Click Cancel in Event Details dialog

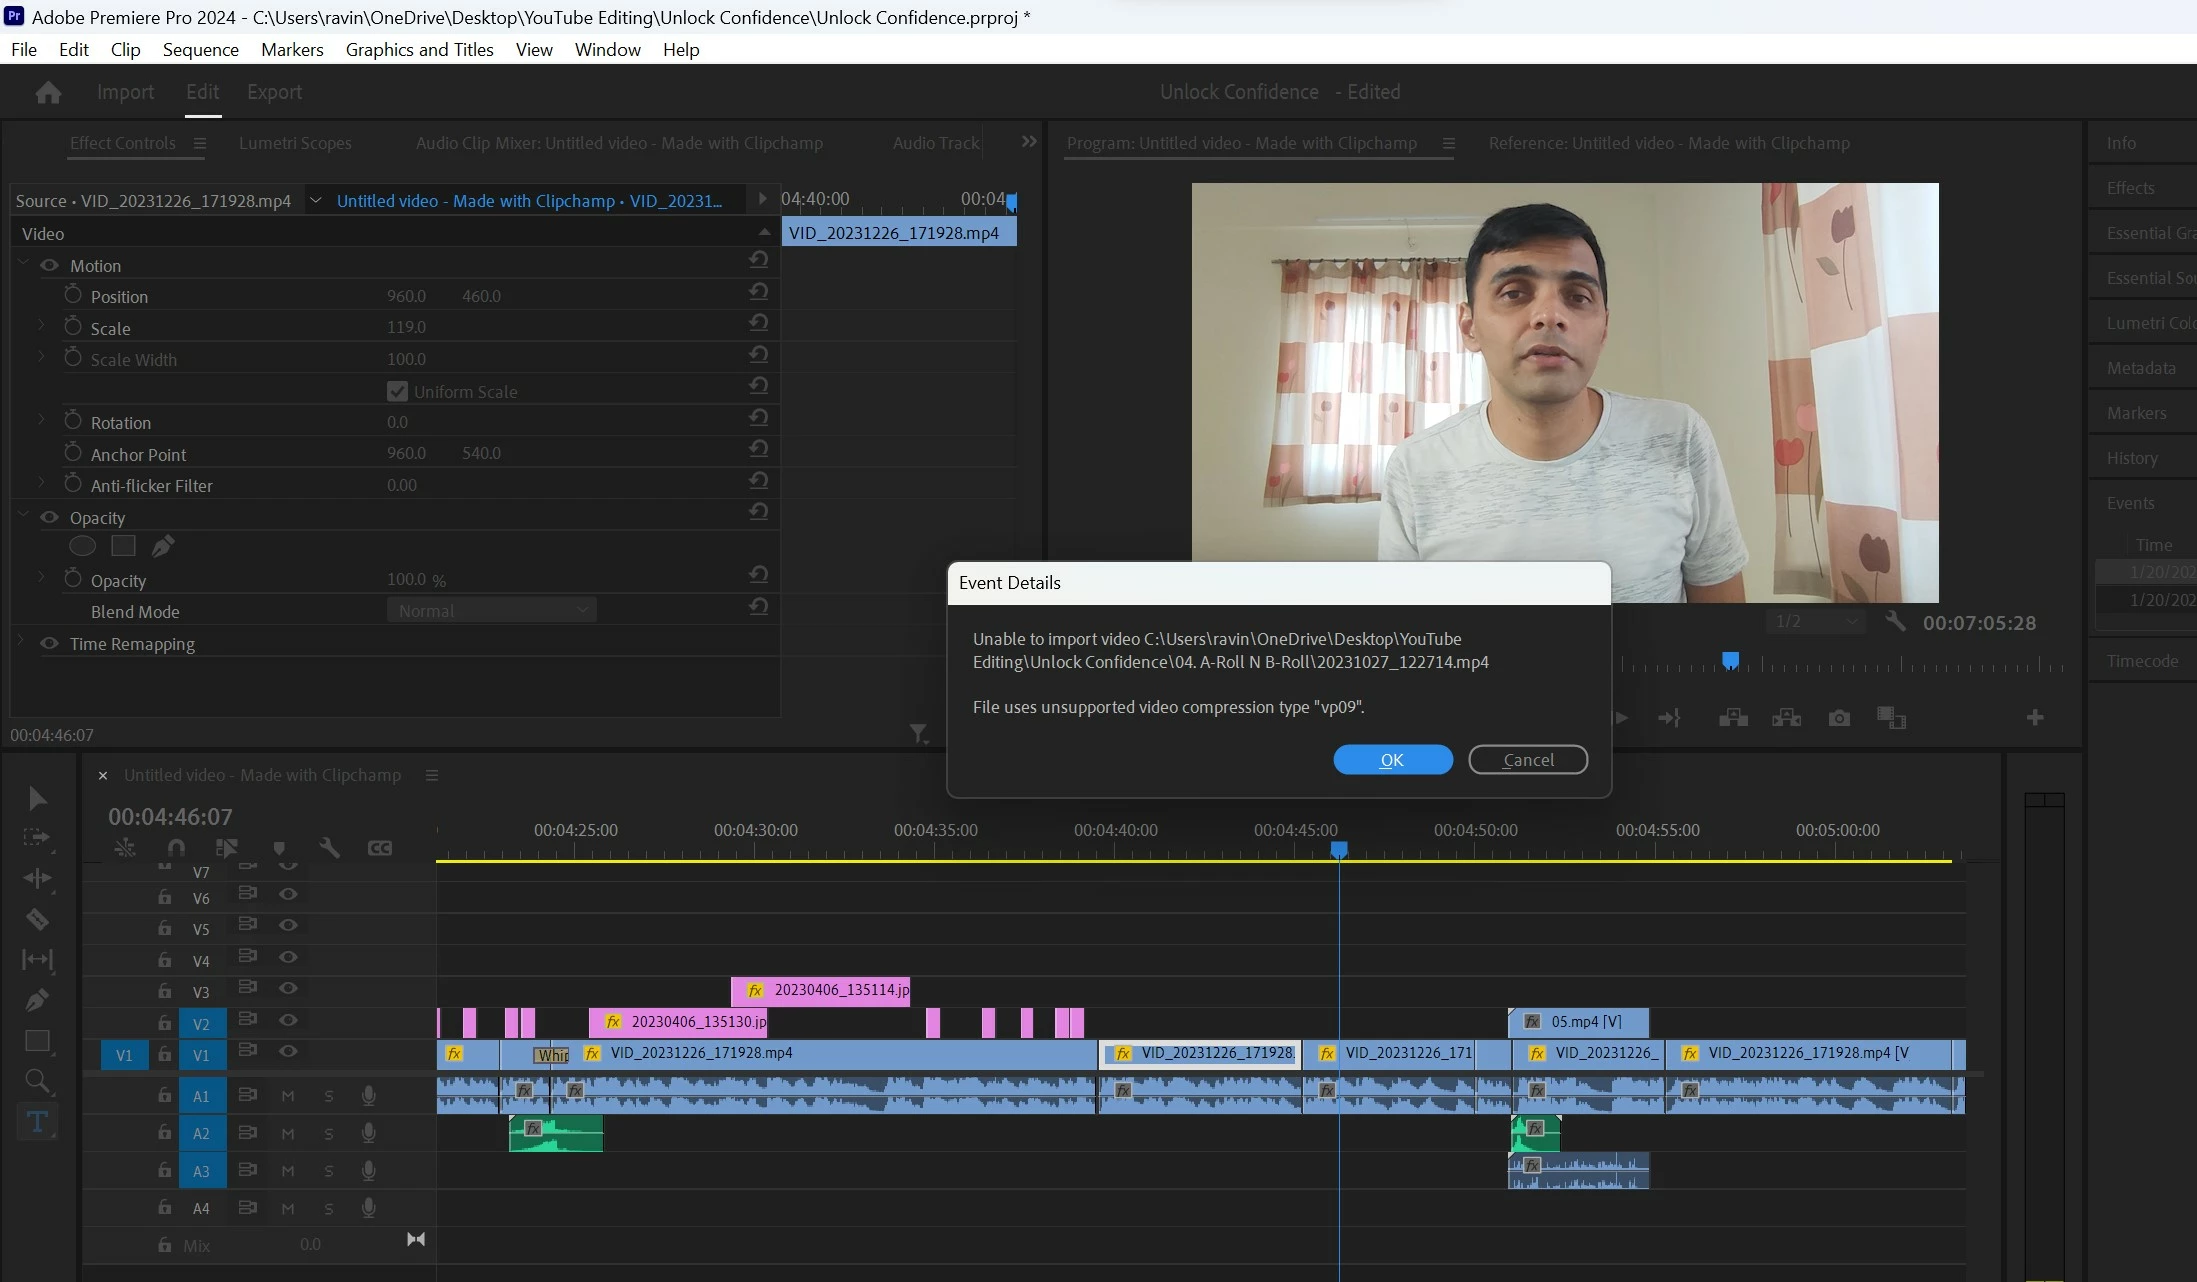(1527, 760)
